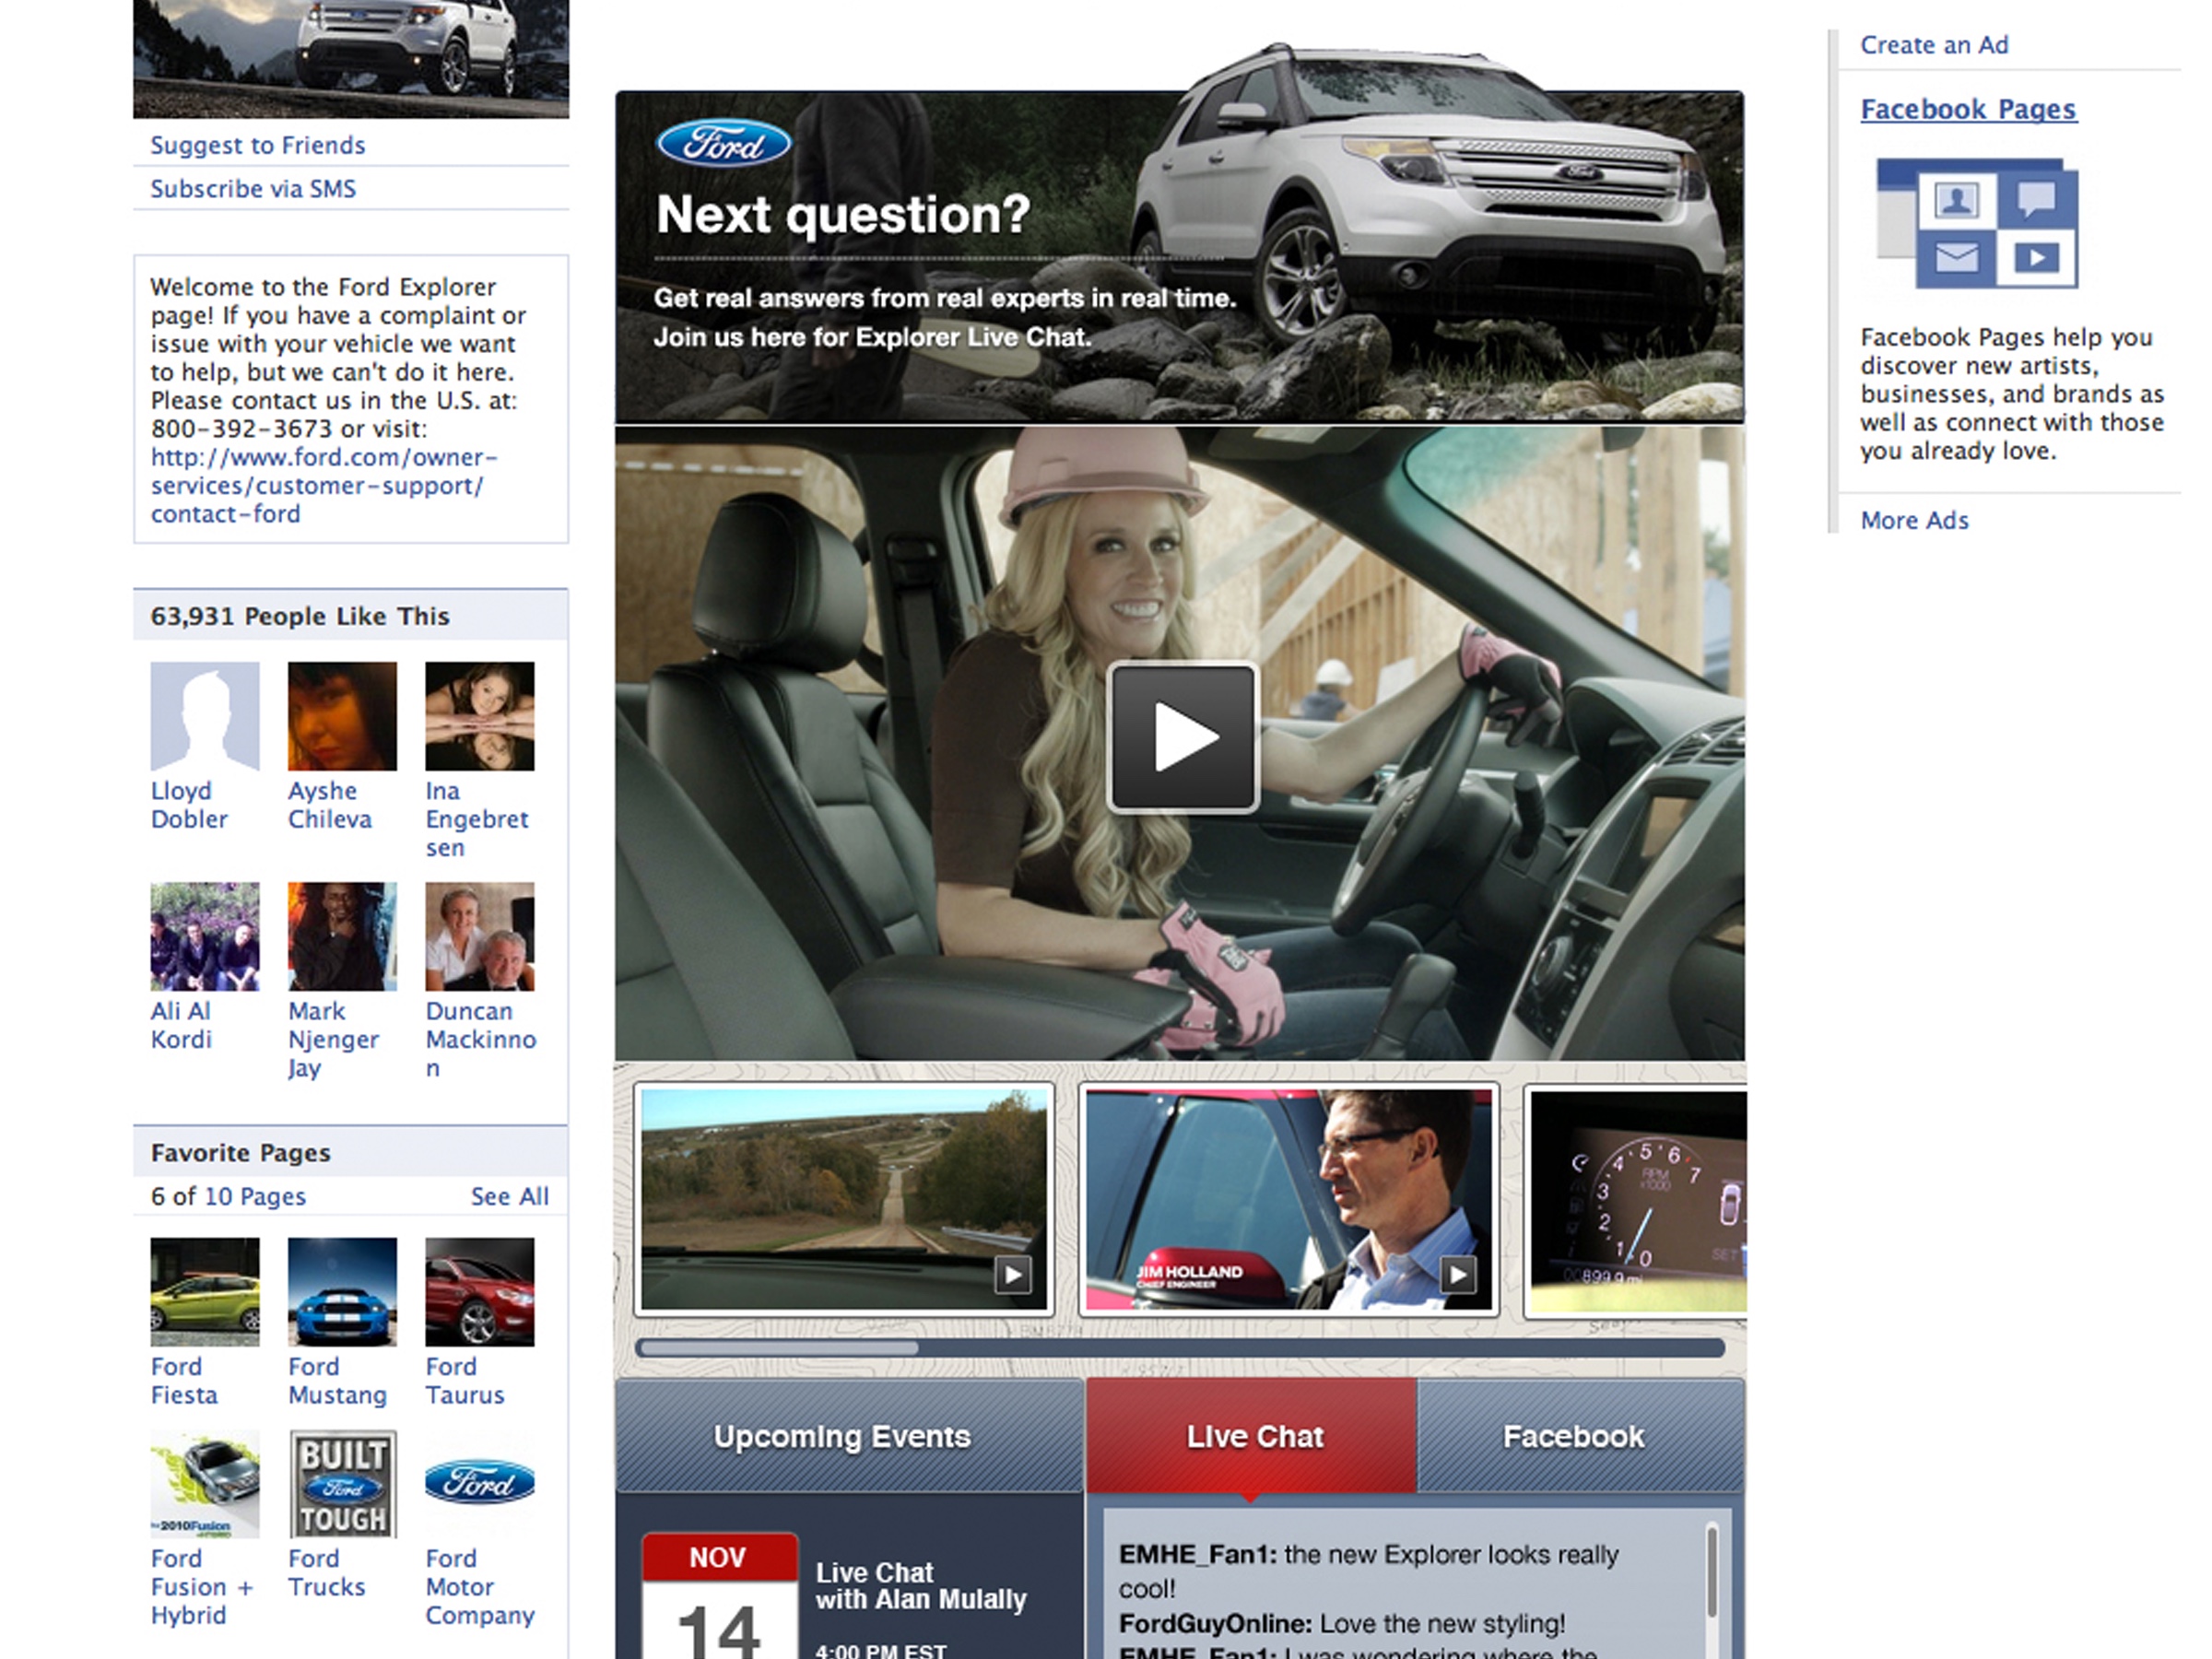
Task: Click the Ford Taurus text link
Action: tap(465, 1381)
